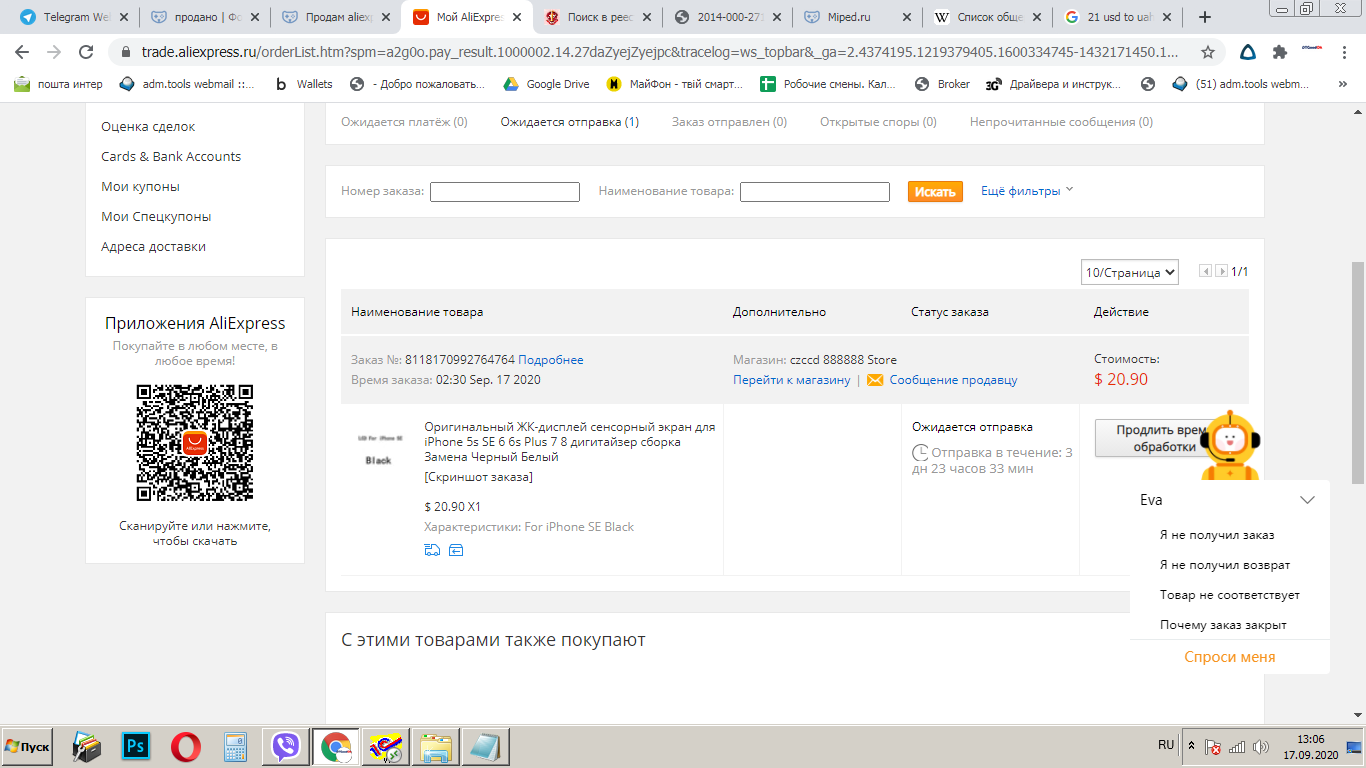Open the Broker bookmark
Image resolution: width=1366 pixels, height=768 pixels.
click(942, 84)
